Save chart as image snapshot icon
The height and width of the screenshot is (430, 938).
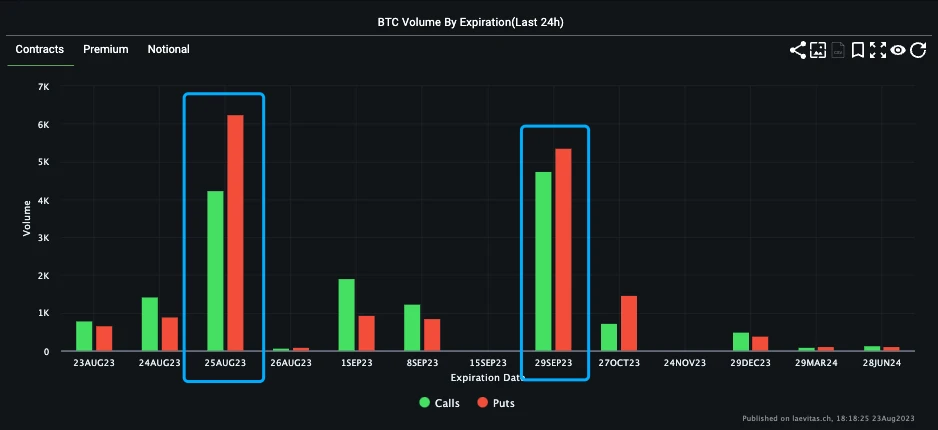(818, 50)
